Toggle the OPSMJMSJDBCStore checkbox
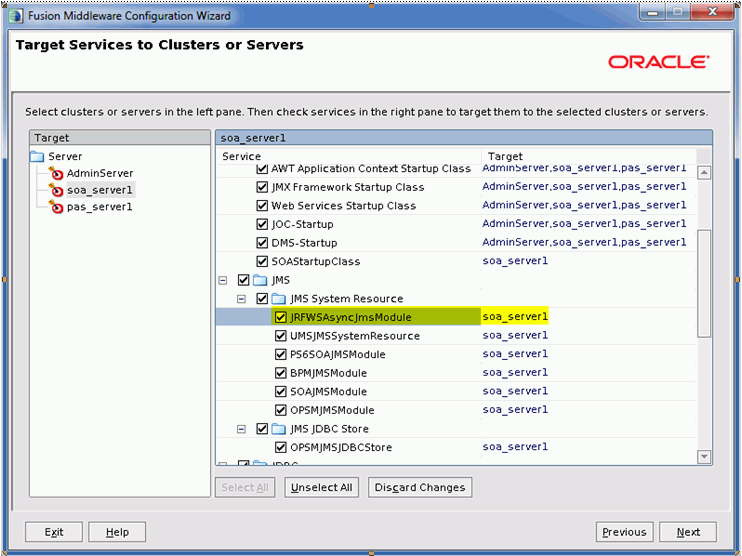 (281, 447)
